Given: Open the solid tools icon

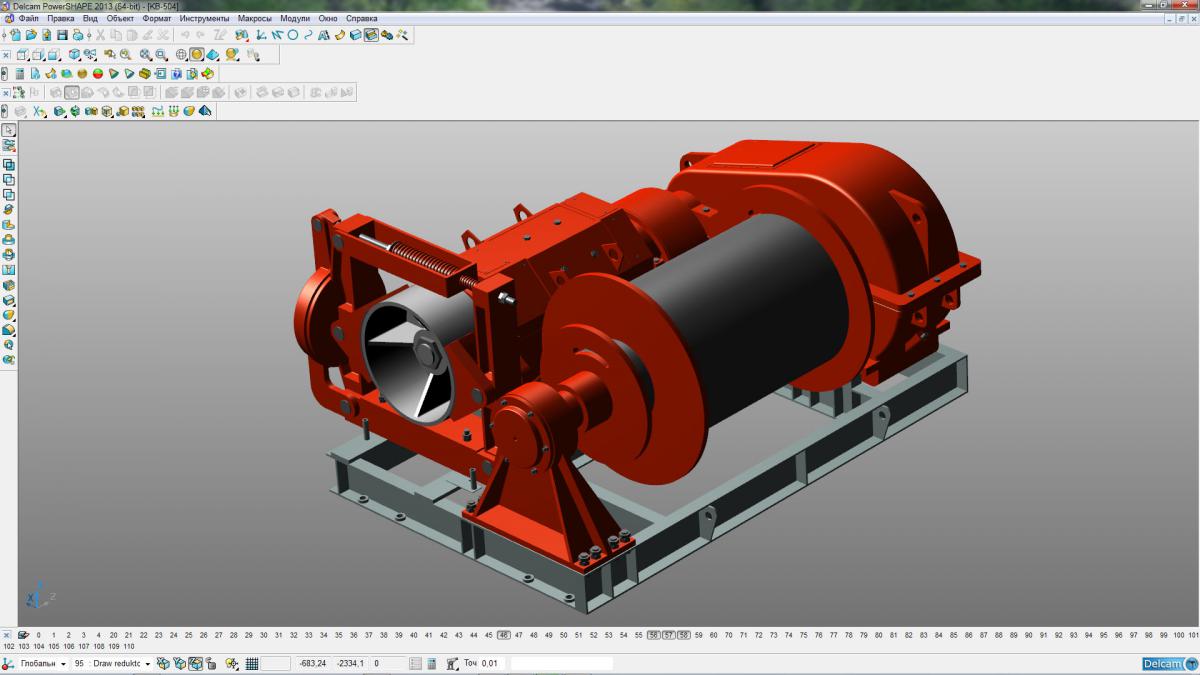Looking at the screenshot, I should tap(355, 34).
